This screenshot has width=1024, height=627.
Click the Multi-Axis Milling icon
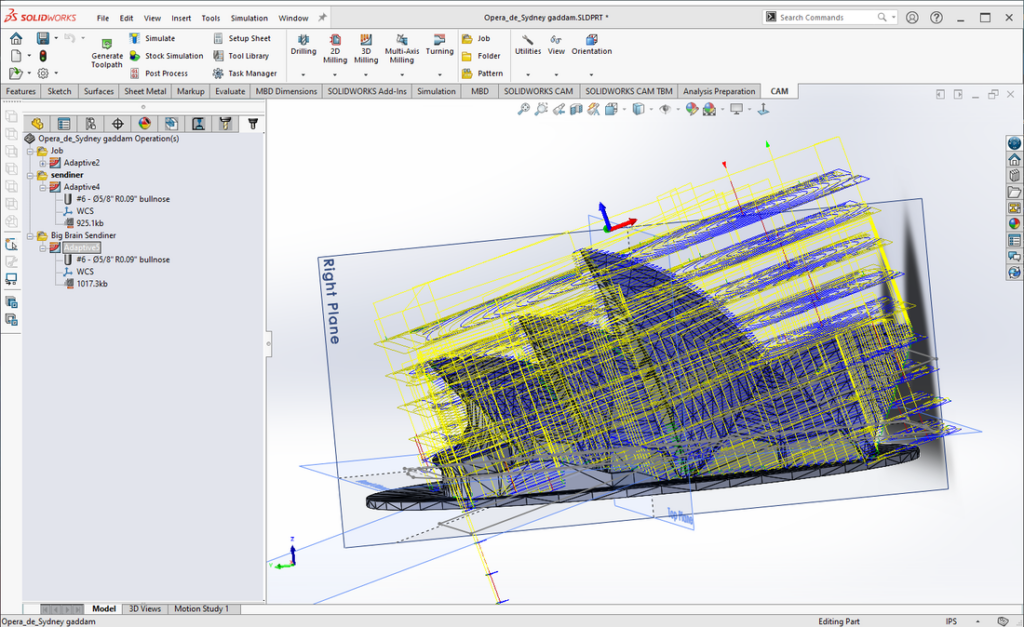(402, 39)
